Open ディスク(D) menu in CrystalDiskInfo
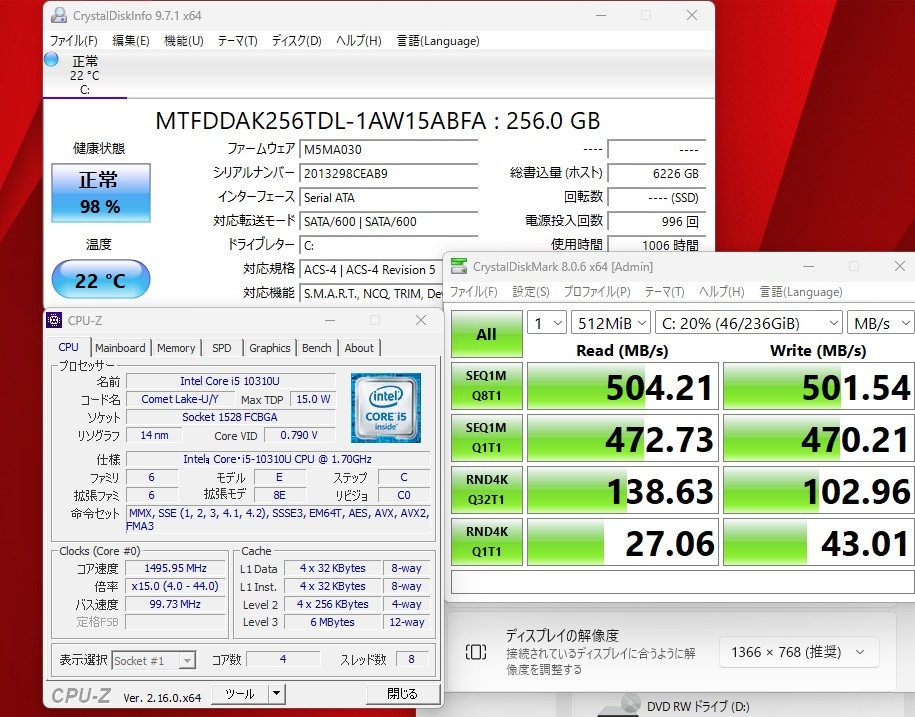 coord(296,41)
